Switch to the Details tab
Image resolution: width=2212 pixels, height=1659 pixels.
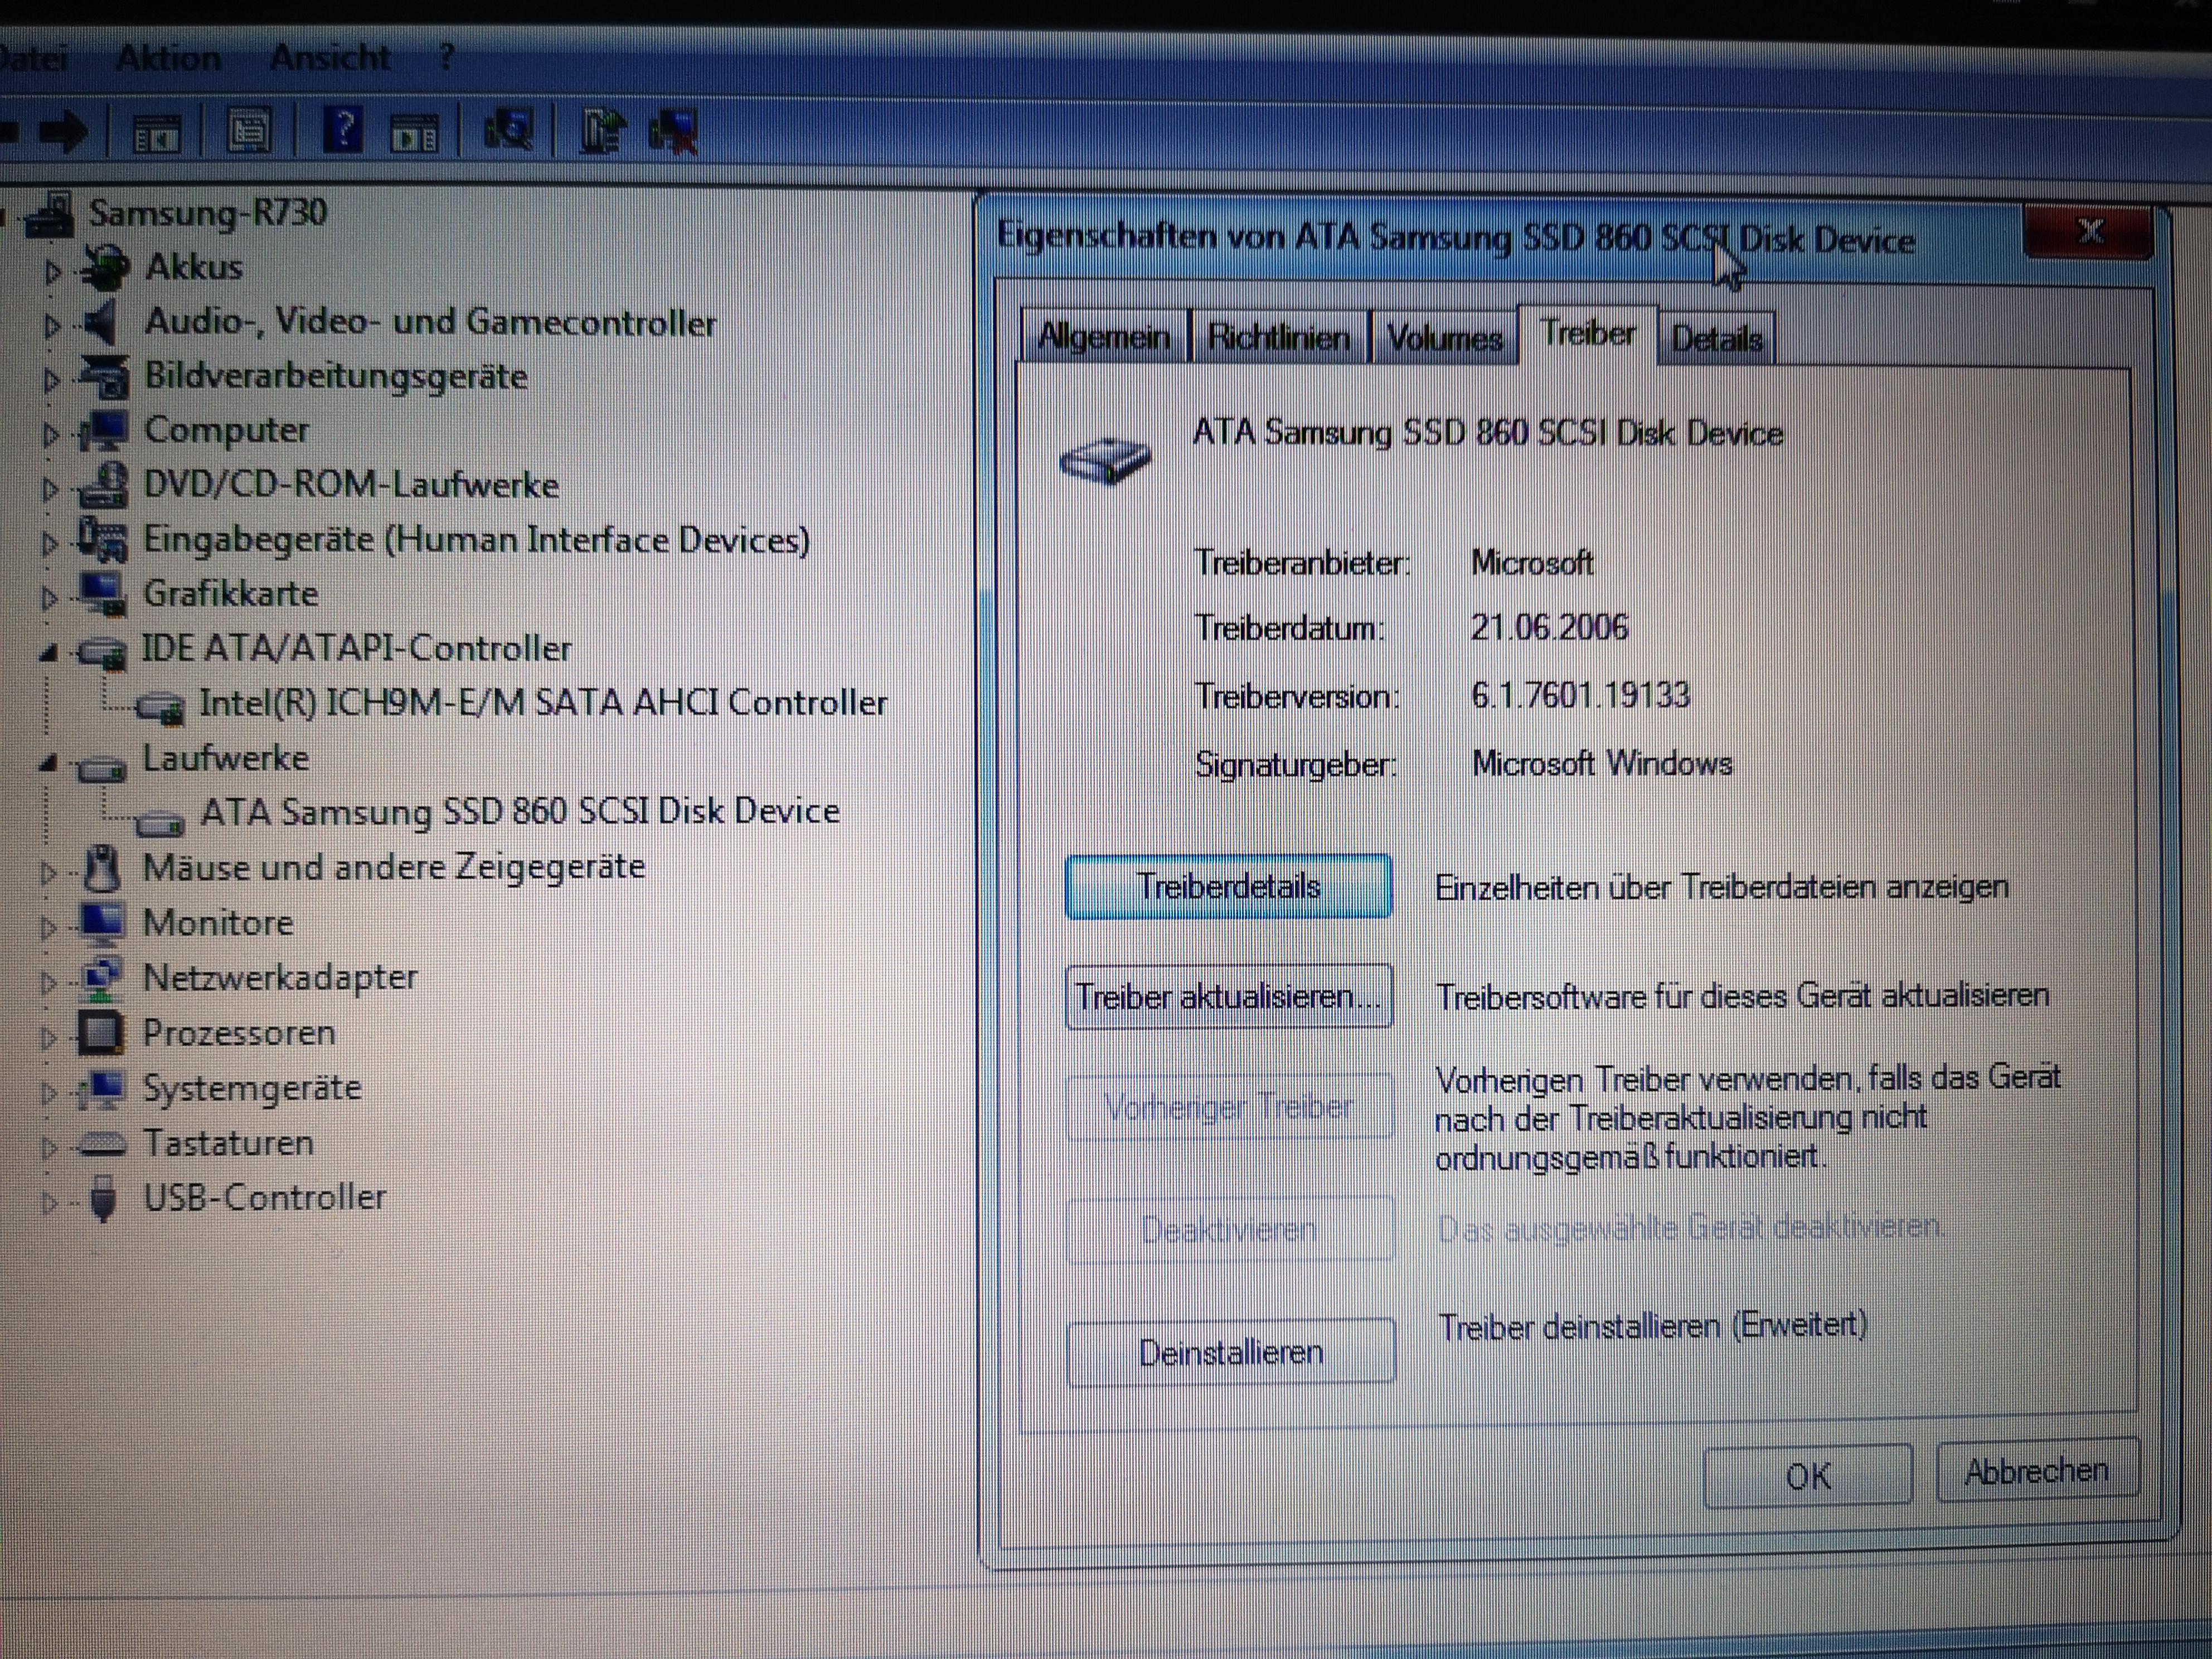[1716, 338]
